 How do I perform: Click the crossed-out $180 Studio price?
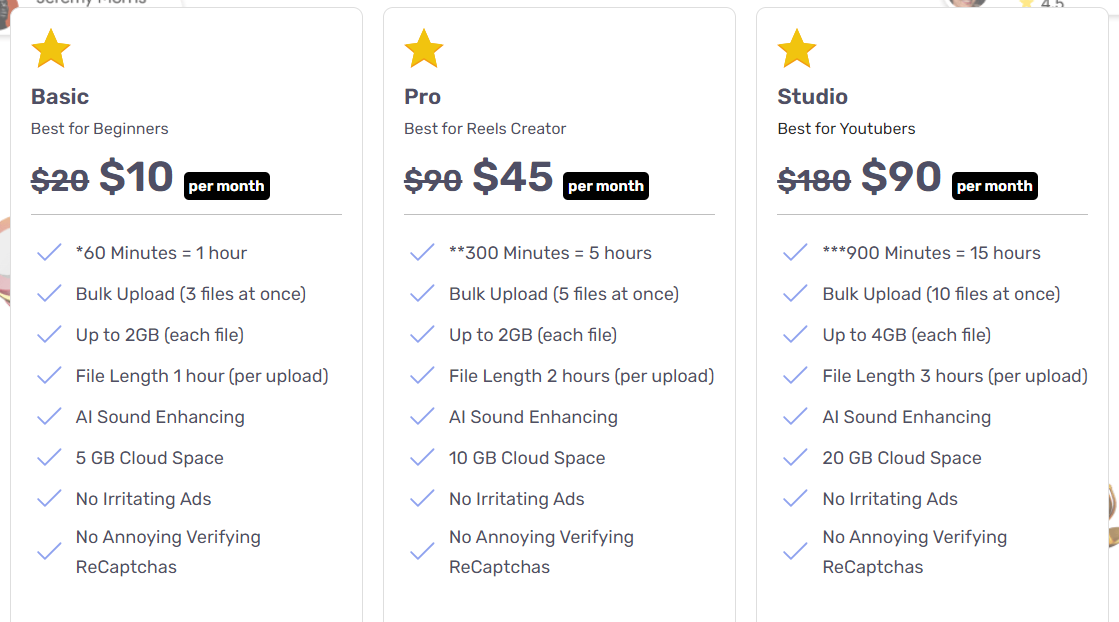click(x=814, y=180)
